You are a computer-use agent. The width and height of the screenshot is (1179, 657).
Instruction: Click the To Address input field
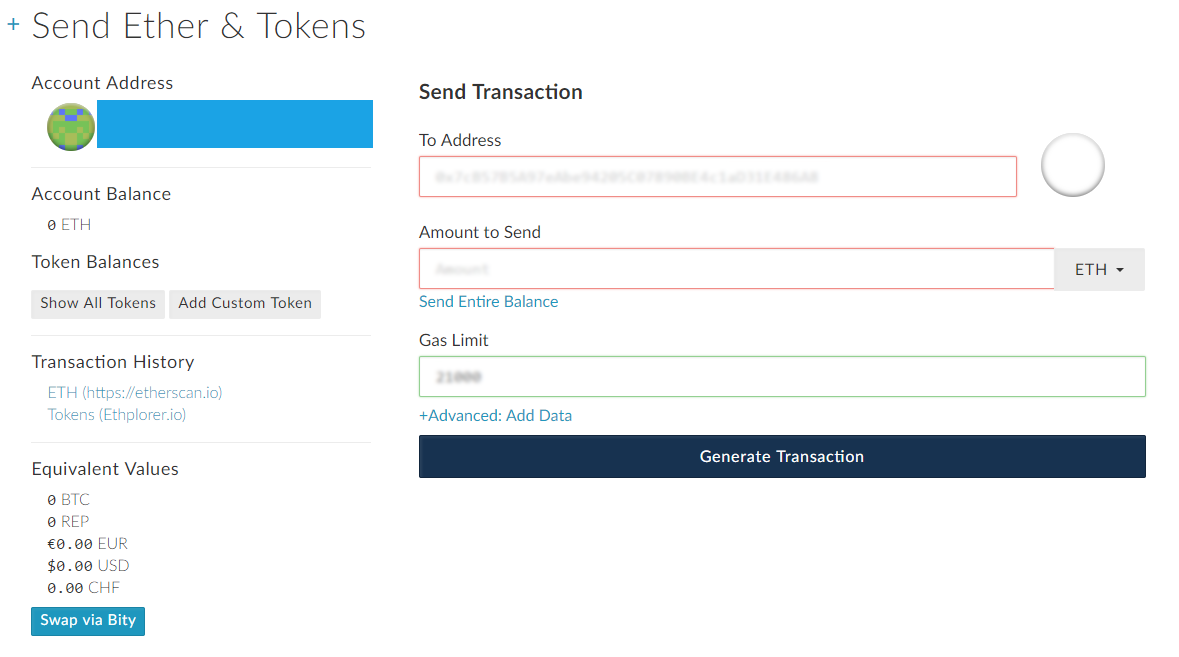coord(717,177)
